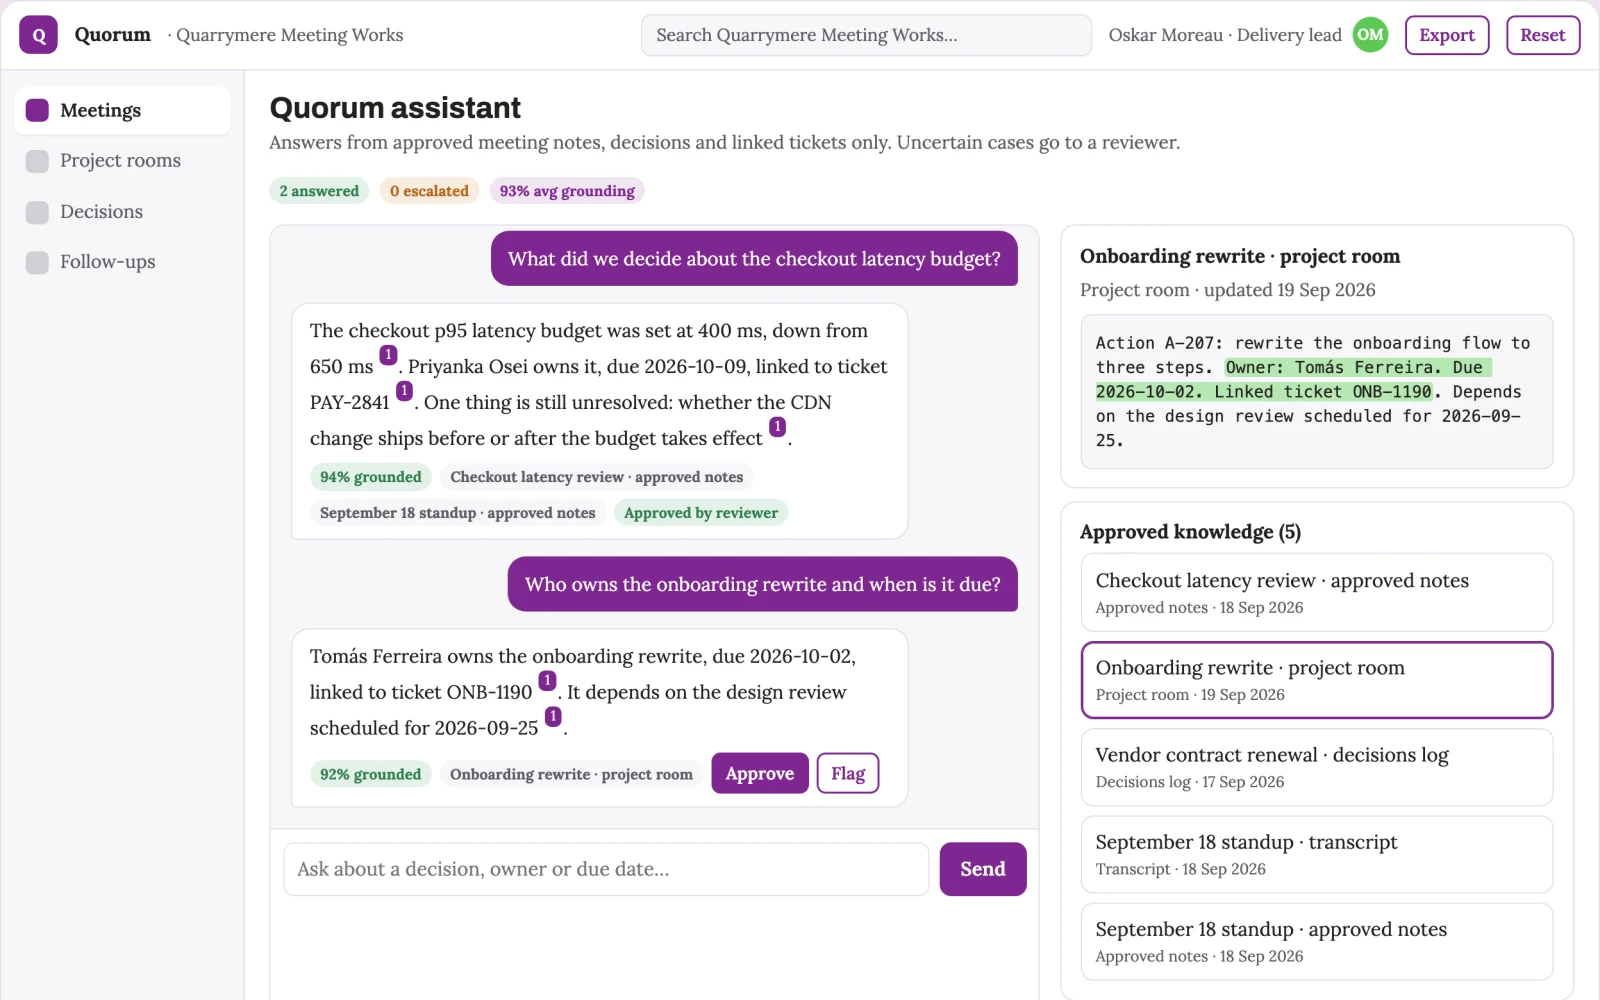Focus the Ask about a decision input

click(x=606, y=869)
